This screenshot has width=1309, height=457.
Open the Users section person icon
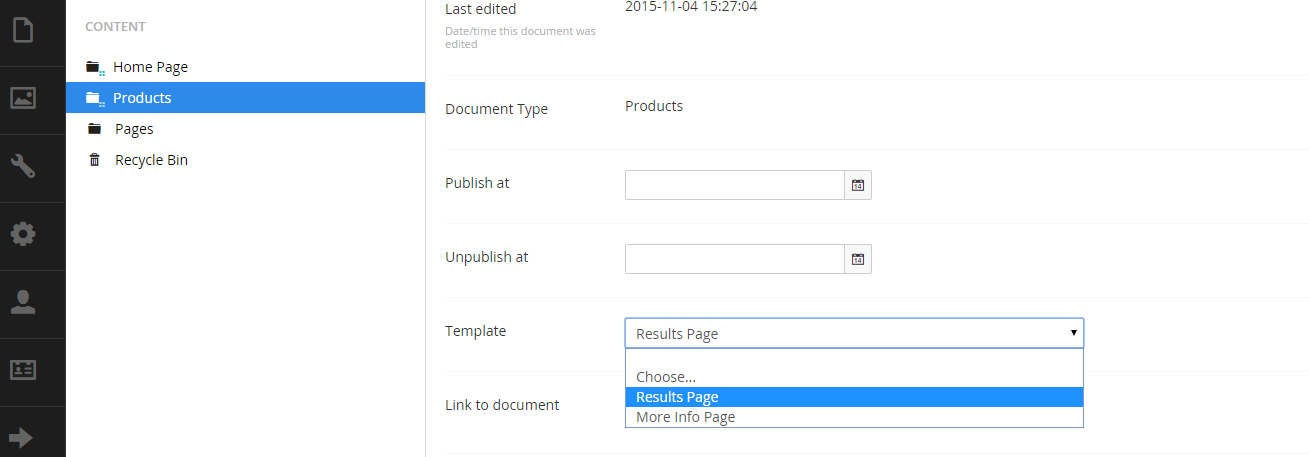(x=22, y=303)
